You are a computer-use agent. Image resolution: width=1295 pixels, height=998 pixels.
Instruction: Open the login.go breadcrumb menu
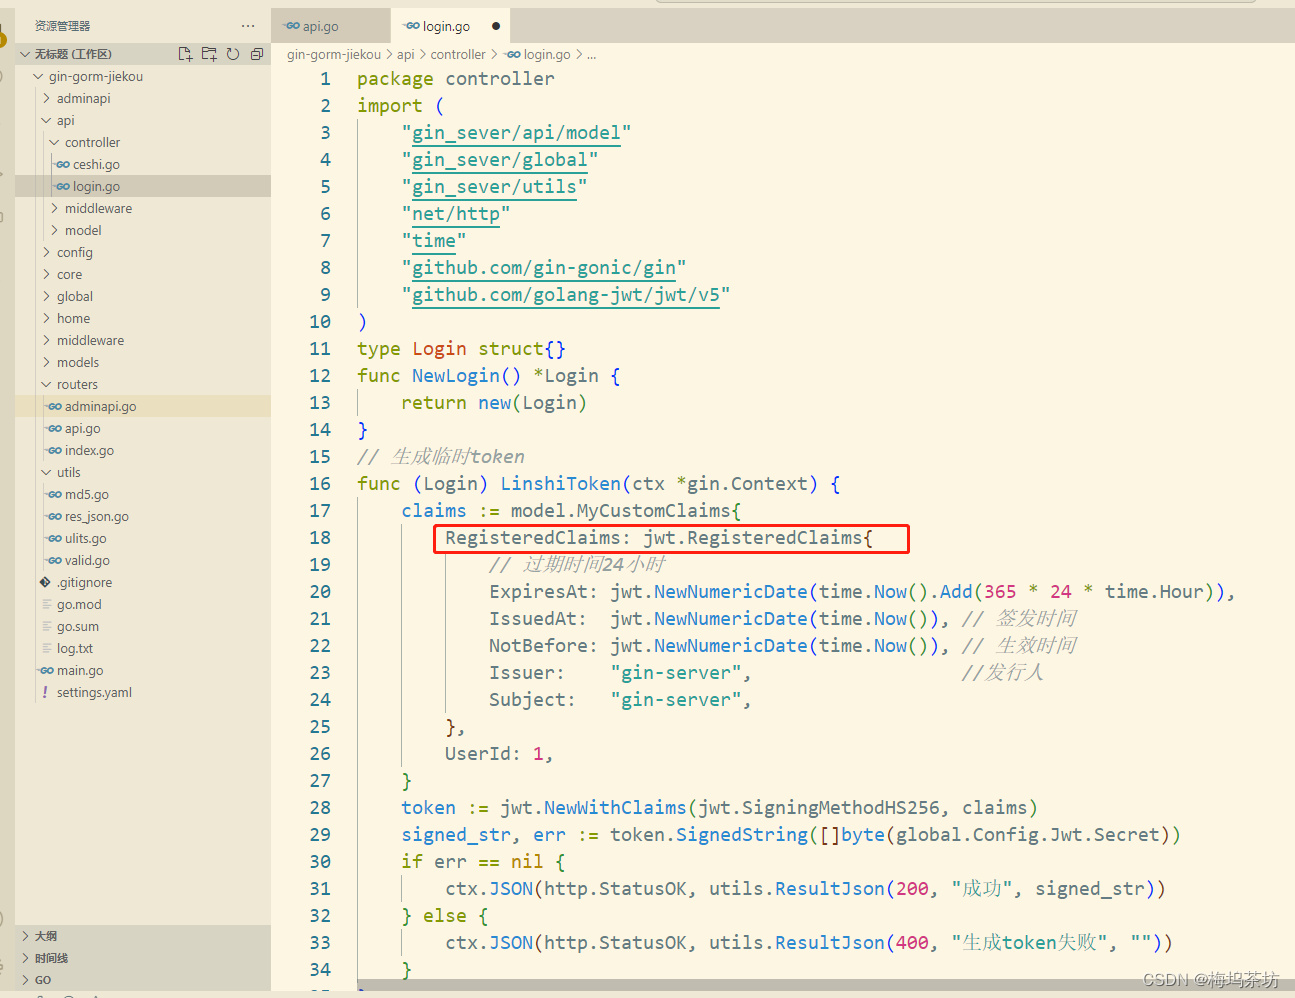click(x=544, y=54)
